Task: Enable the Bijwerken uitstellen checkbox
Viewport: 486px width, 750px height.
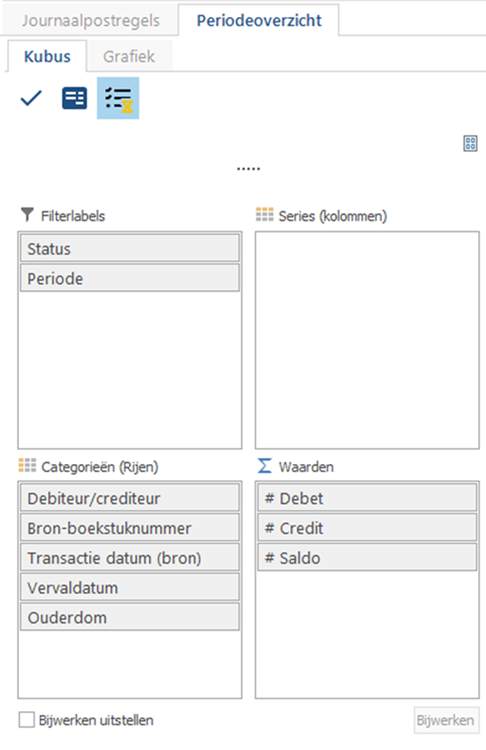Action: tap(27, 720)
